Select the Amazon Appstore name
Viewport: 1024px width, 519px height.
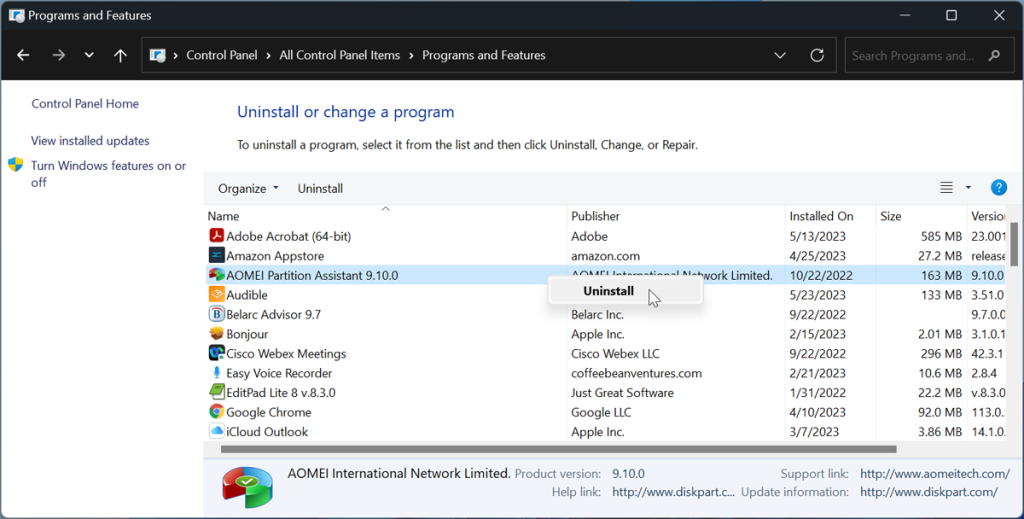coord(275,256)
